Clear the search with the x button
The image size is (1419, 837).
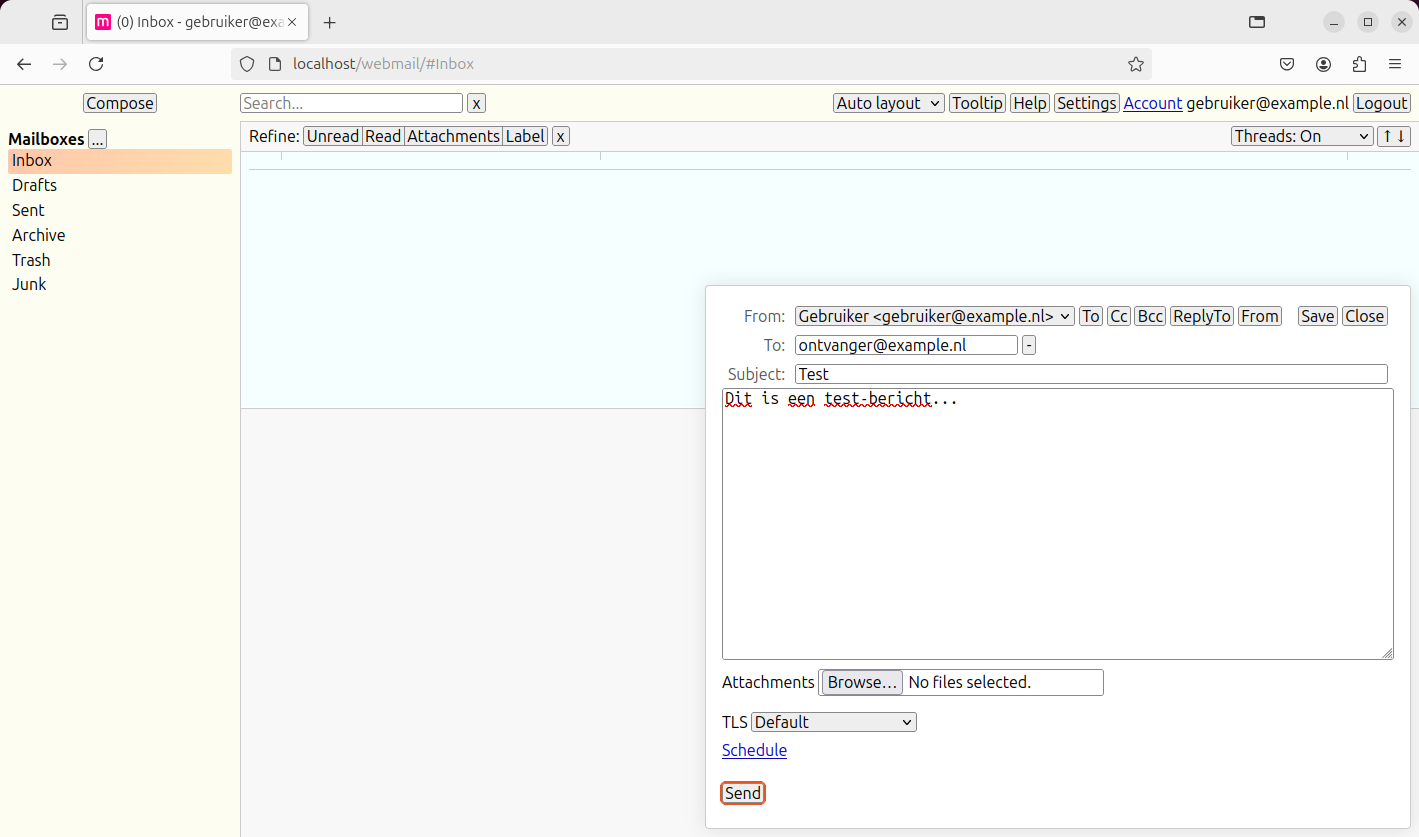point(477,103)
